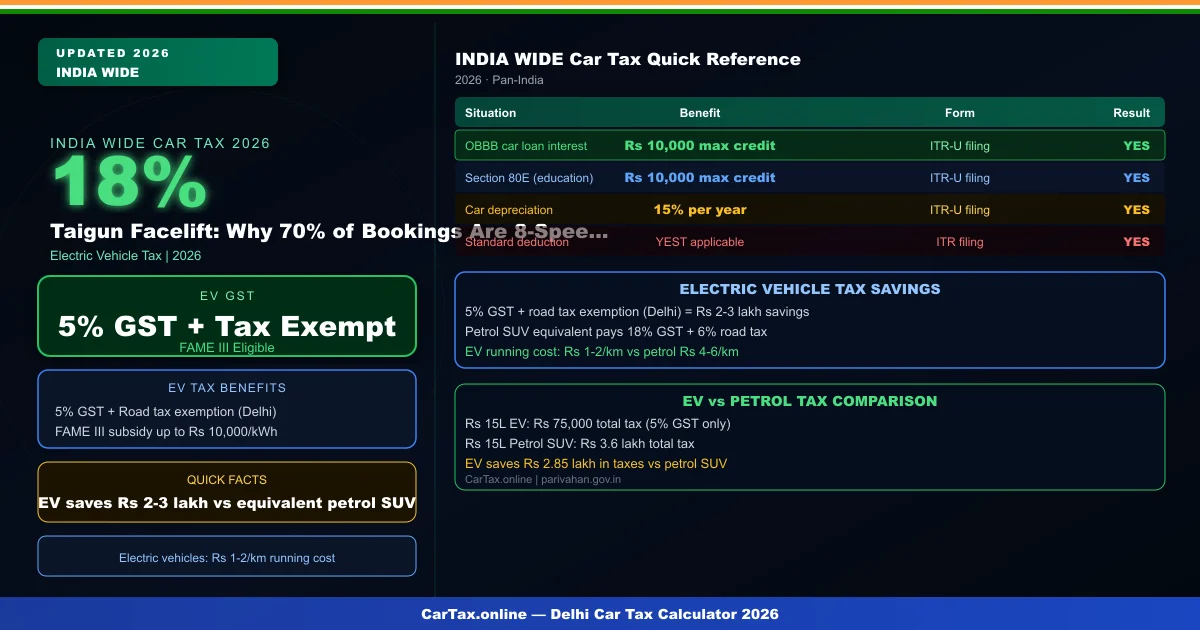Viewport: 1200px width, 630px height.
Task: Click the Quick Reference table title
Action: click(x=628, y=59)
